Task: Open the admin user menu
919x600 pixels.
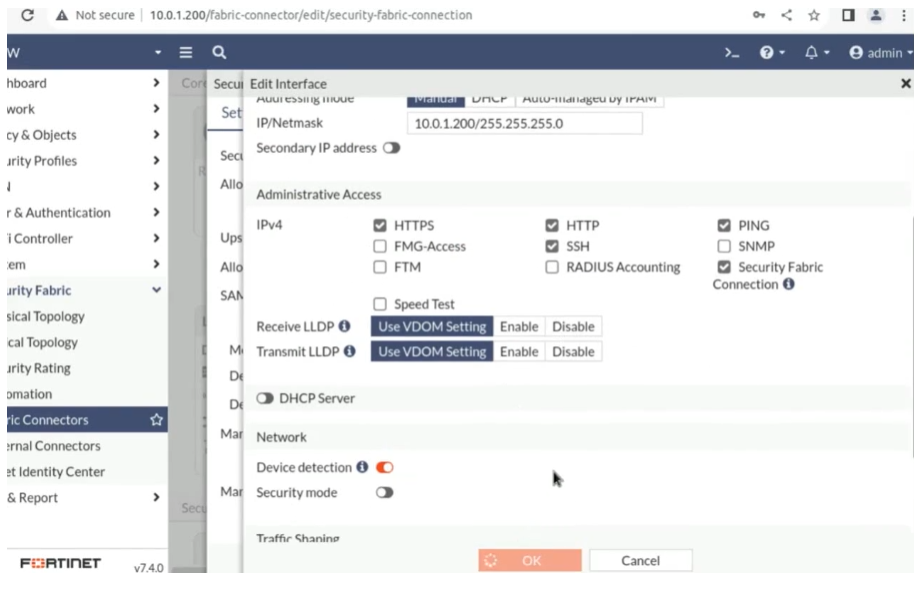Action: 880,53
